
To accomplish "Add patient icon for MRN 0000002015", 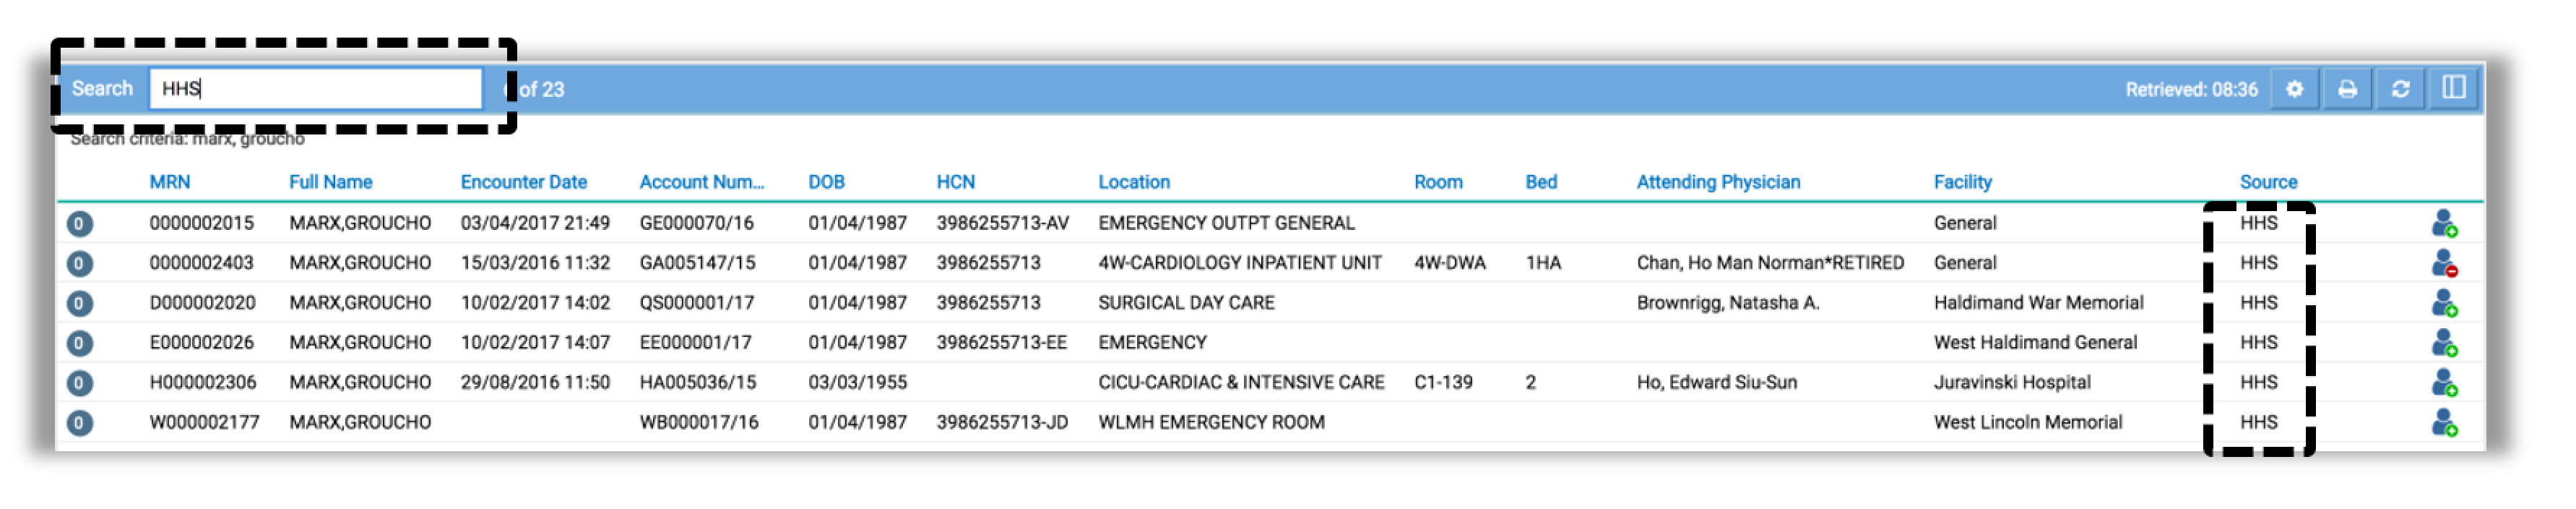I will tap(2444, 223).
